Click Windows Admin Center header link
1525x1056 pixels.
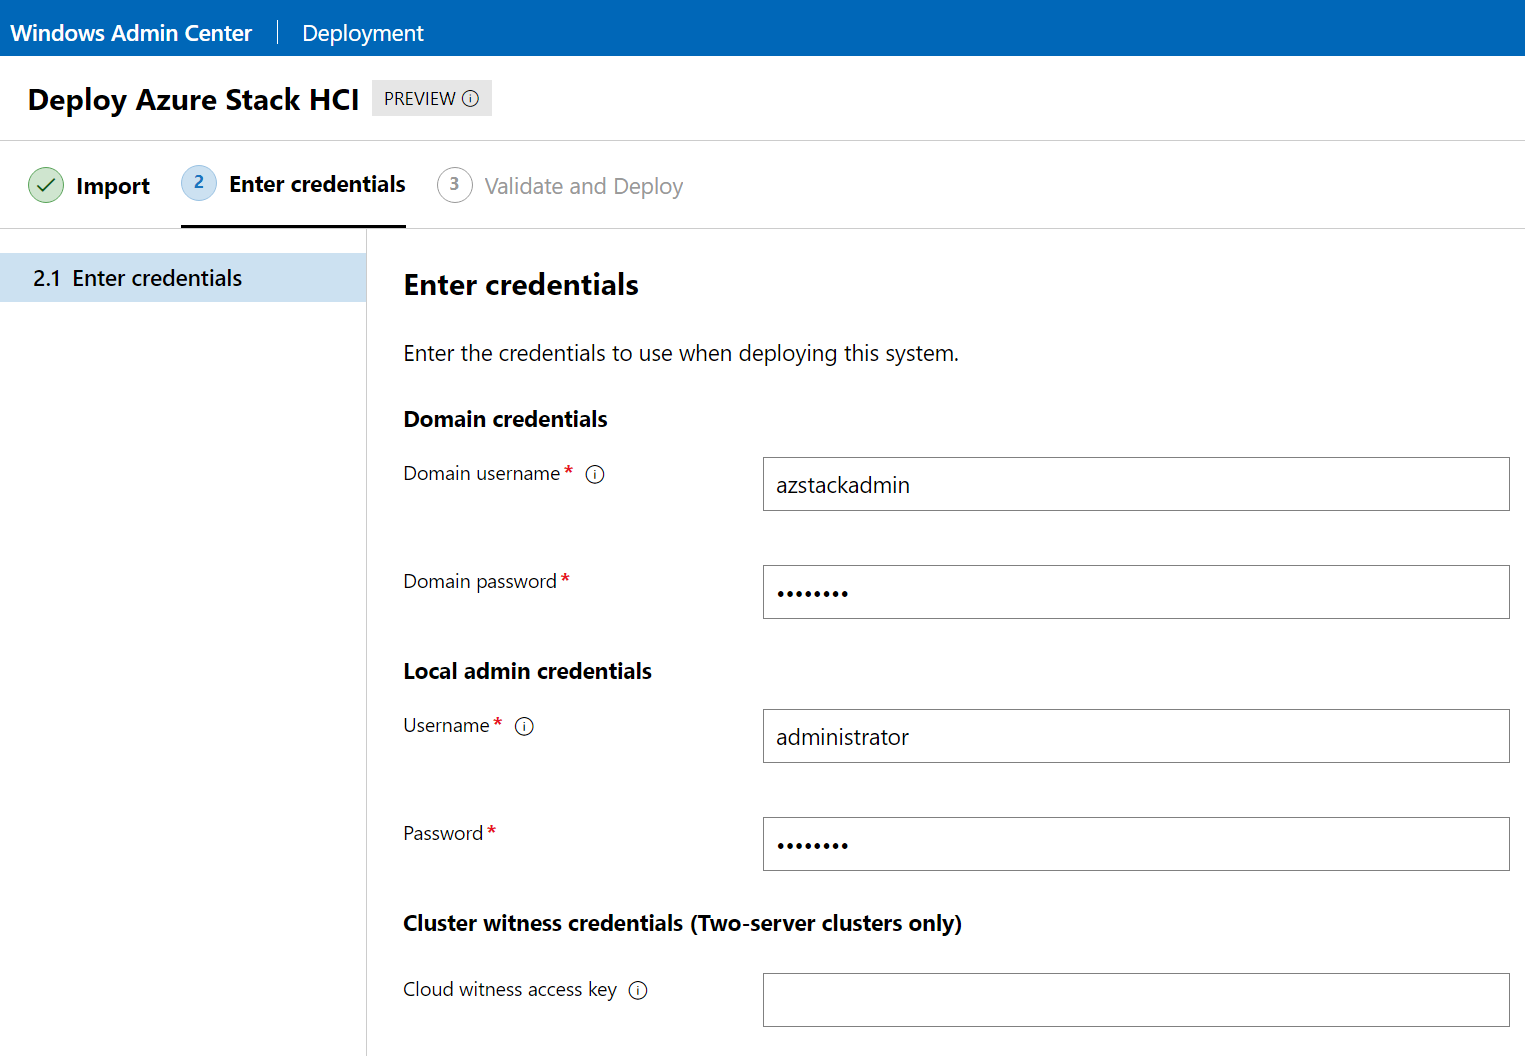(x=131, y=33)
